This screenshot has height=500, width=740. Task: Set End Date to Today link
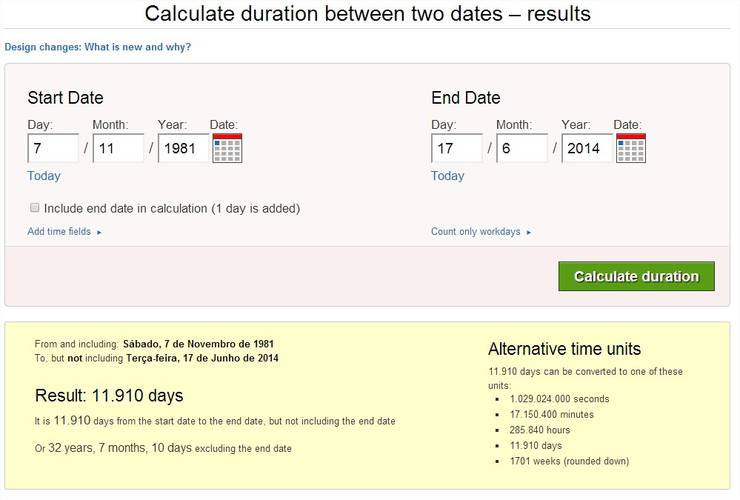coord(447,176)
